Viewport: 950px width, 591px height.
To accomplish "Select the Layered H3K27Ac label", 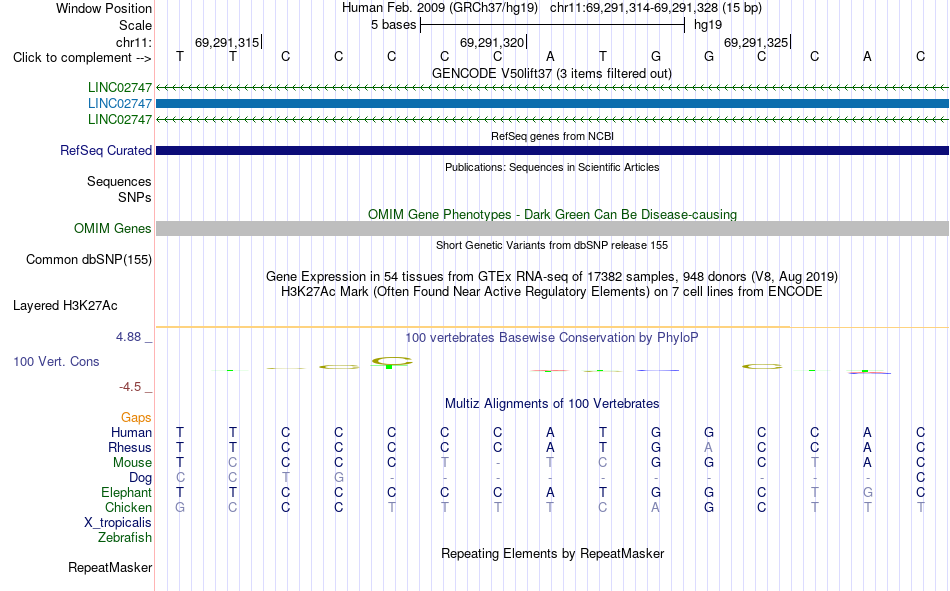I will 65,306.
